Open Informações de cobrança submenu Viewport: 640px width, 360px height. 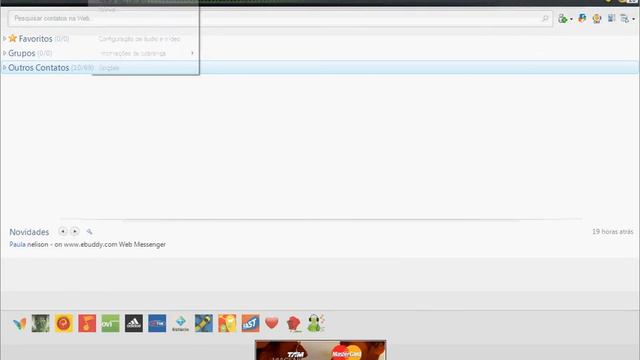coord(146,53)
